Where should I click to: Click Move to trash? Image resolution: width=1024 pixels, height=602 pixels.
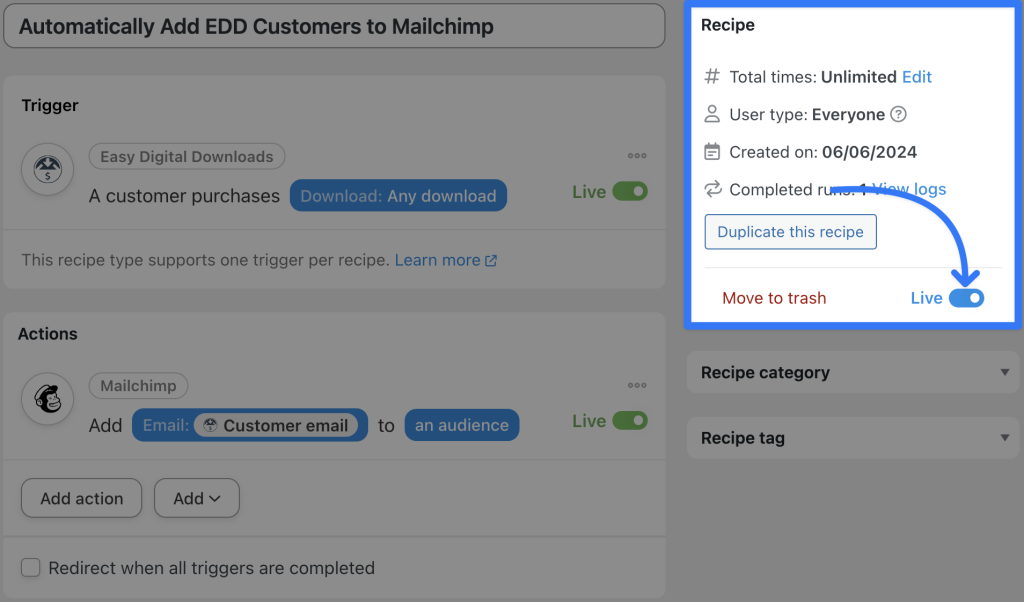click(x=774, y=297)
